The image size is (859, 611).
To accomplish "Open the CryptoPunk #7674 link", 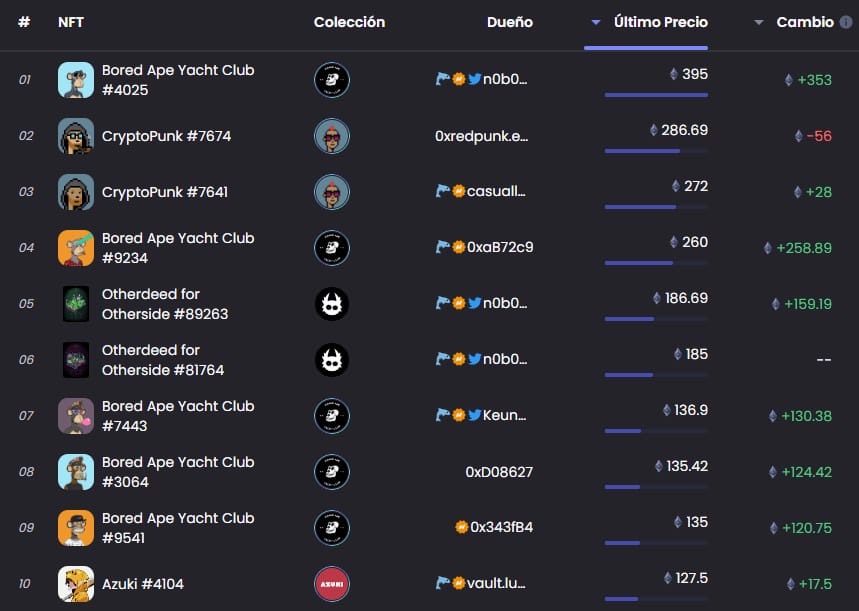I will click(x=167, y=136).
